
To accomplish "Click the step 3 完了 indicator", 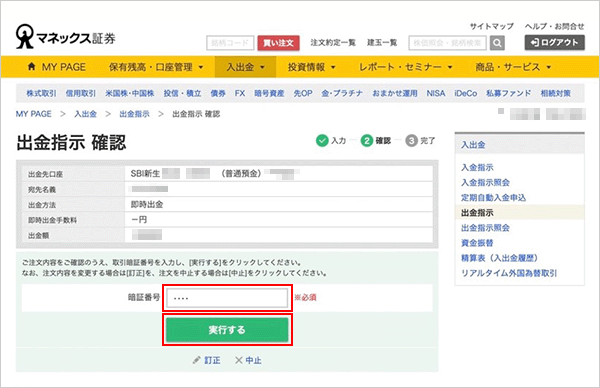I will coord(420,141).
